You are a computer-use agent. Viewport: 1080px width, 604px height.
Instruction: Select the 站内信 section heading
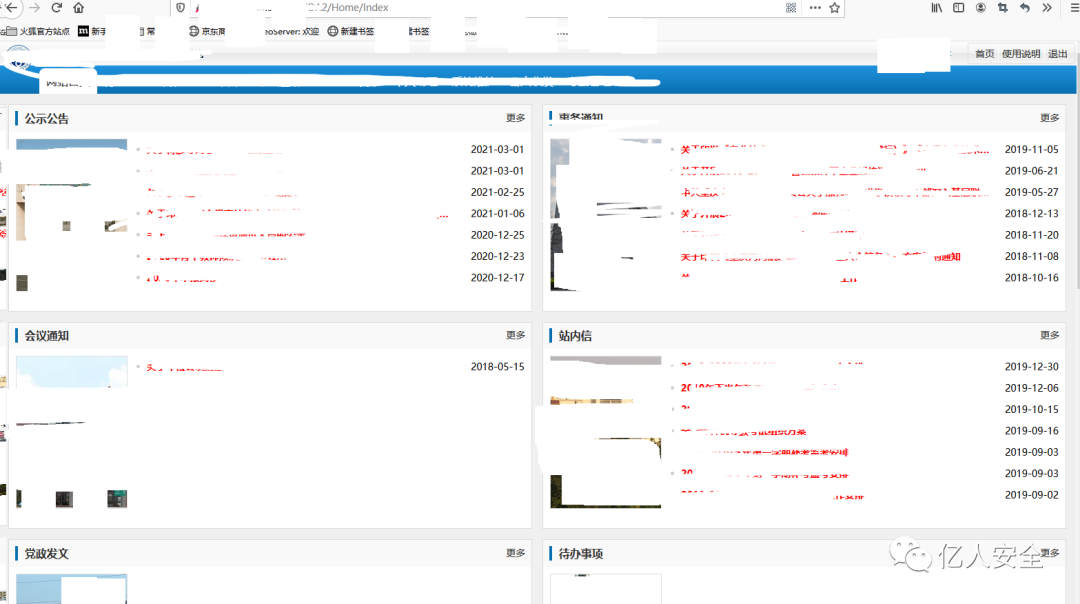pyautogui.click(x=575, y=335)
